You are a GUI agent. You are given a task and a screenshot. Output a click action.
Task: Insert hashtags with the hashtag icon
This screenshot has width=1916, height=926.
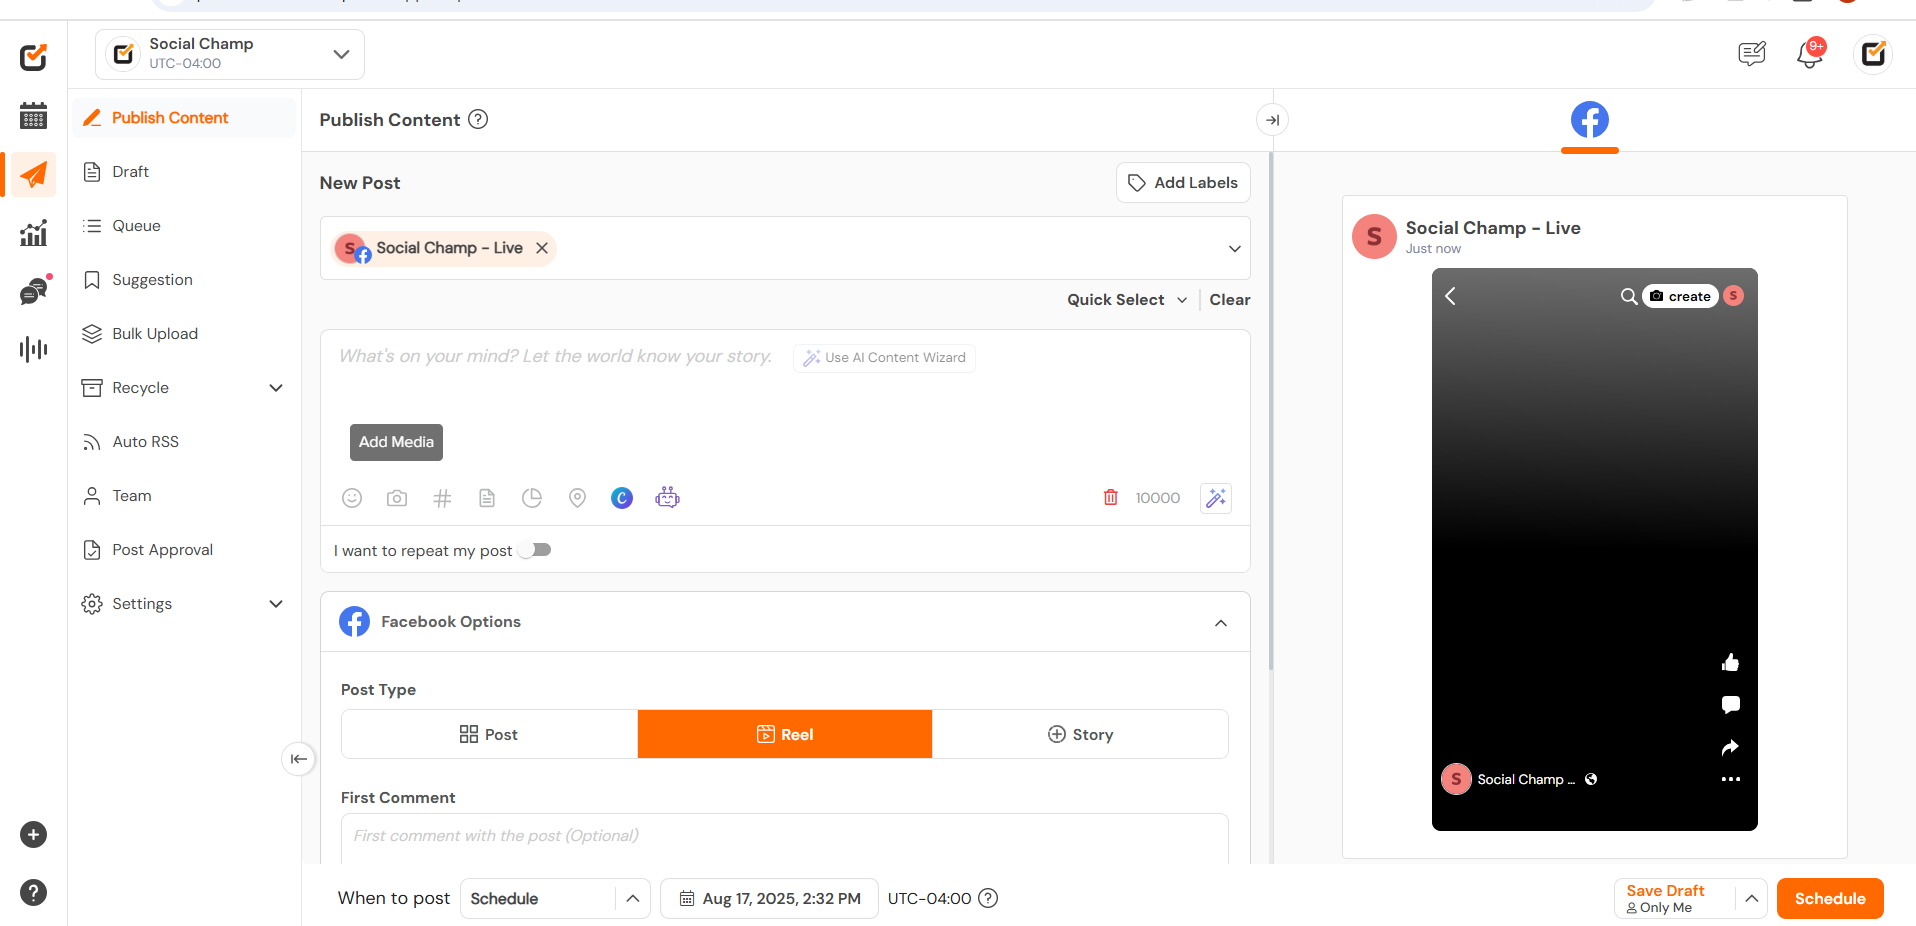(442, 498)
